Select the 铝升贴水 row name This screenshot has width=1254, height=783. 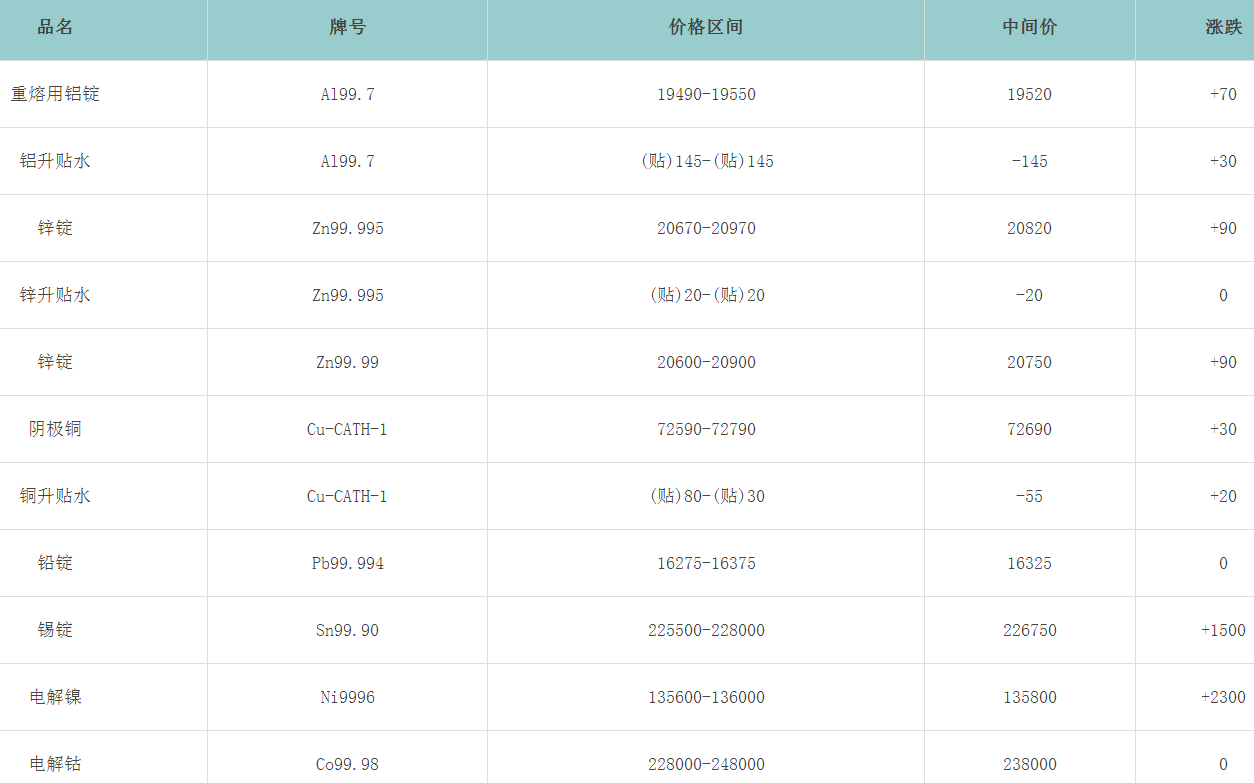click(55, 161)
